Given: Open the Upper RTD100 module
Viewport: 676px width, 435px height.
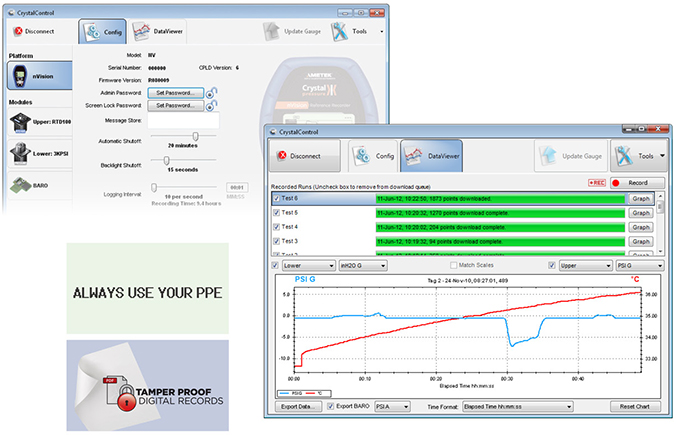Looking at the screenshot, I should [x=32, y=122].
